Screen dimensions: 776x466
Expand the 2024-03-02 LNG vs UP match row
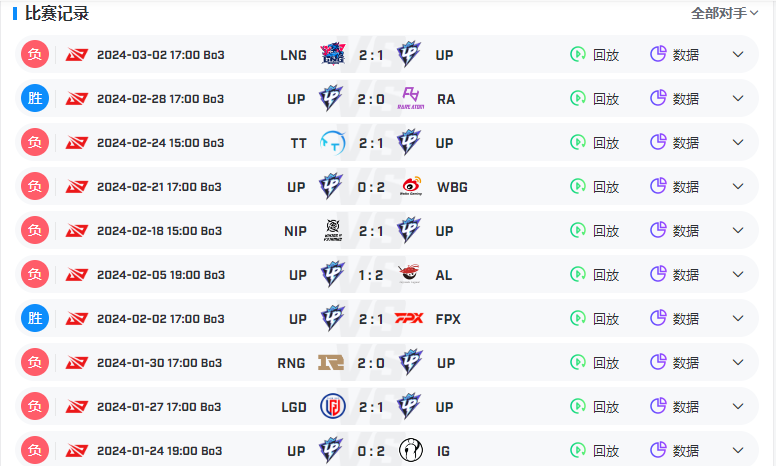click(x=738, y=54)
